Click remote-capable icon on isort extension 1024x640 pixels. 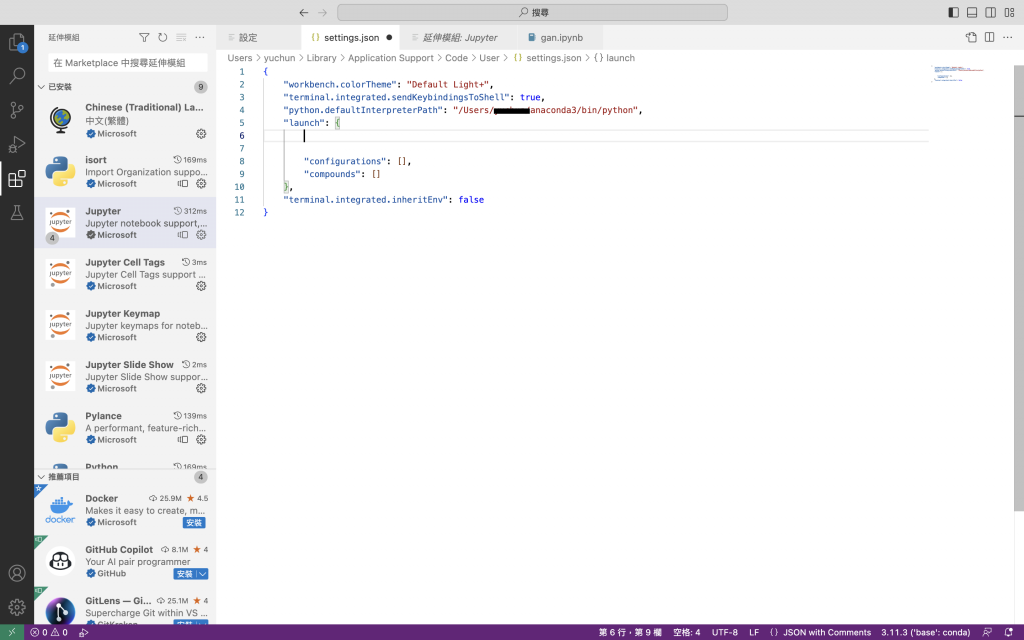tap(183, 184)
